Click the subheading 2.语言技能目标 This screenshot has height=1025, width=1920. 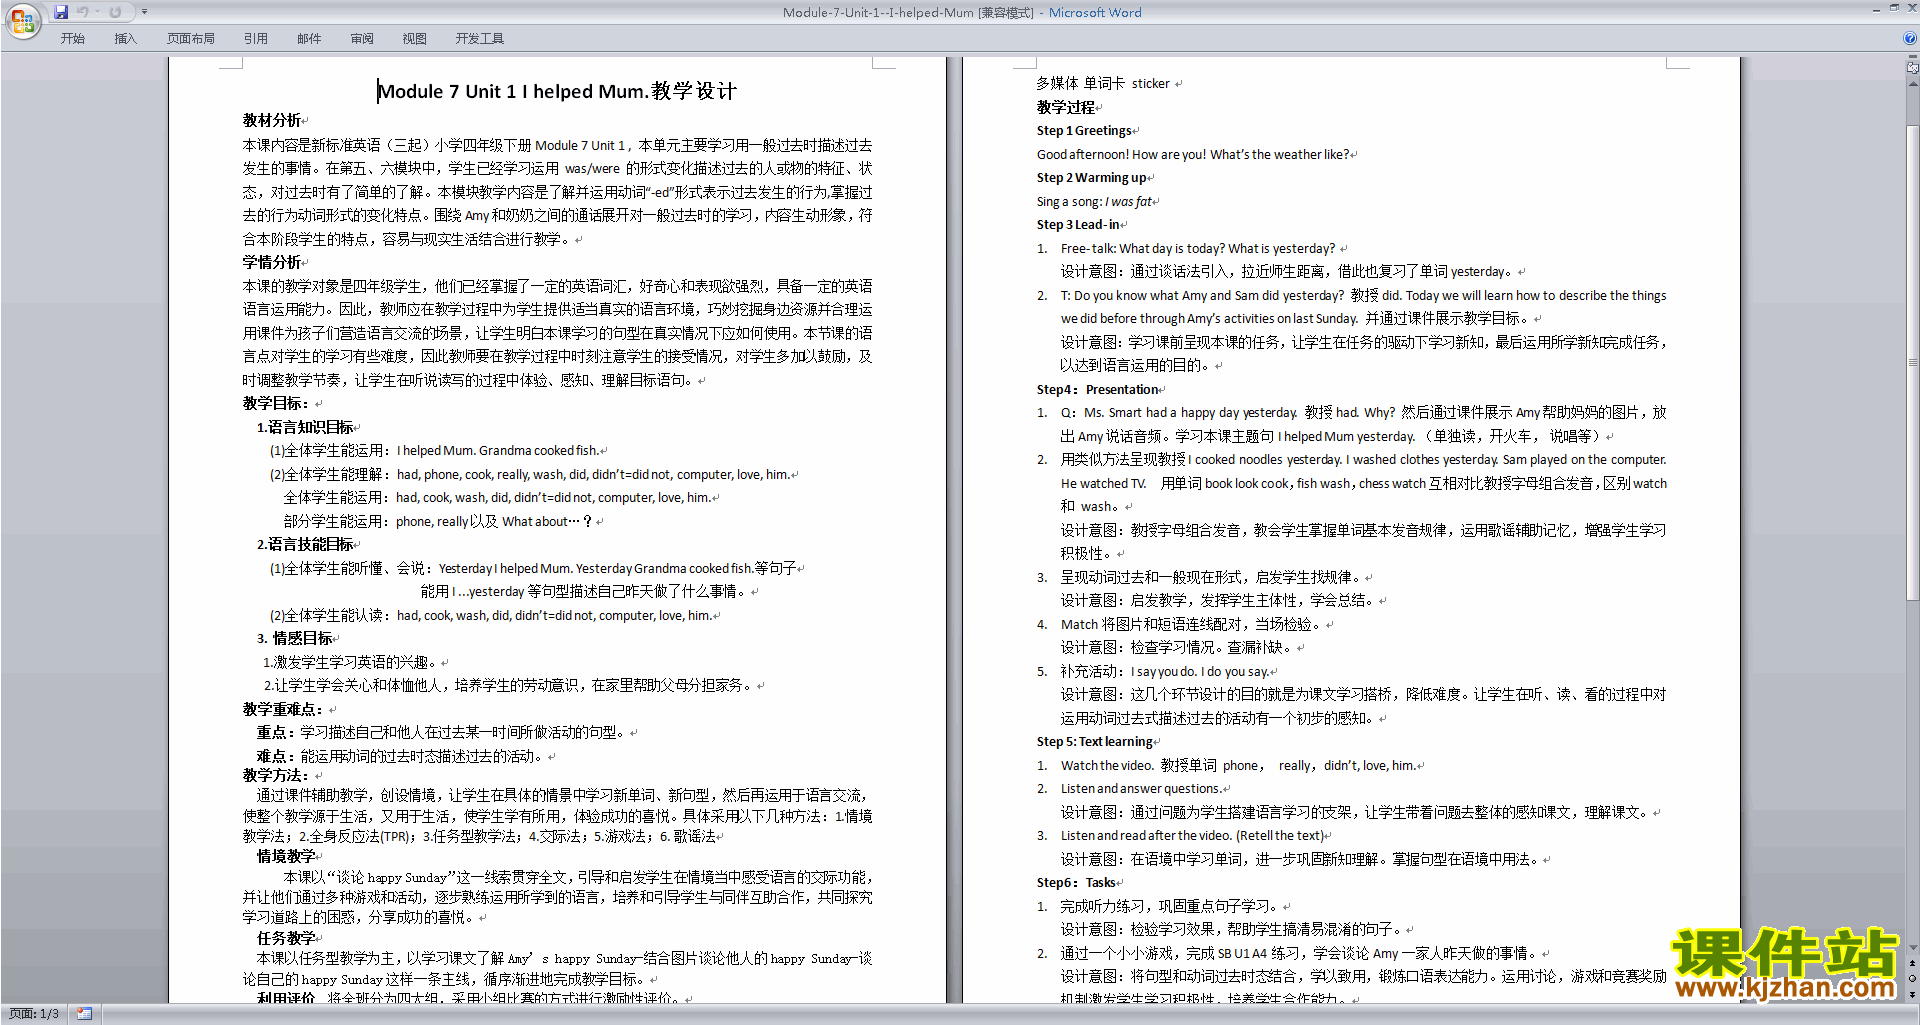(x=305, y=544)
